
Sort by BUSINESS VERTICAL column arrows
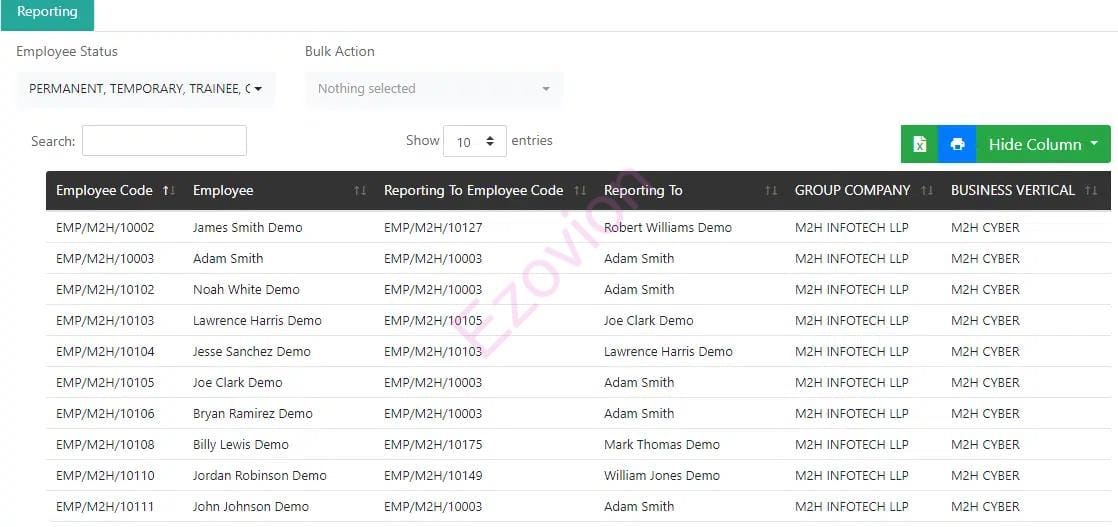pyautogui.click(x=1091, y=190)
